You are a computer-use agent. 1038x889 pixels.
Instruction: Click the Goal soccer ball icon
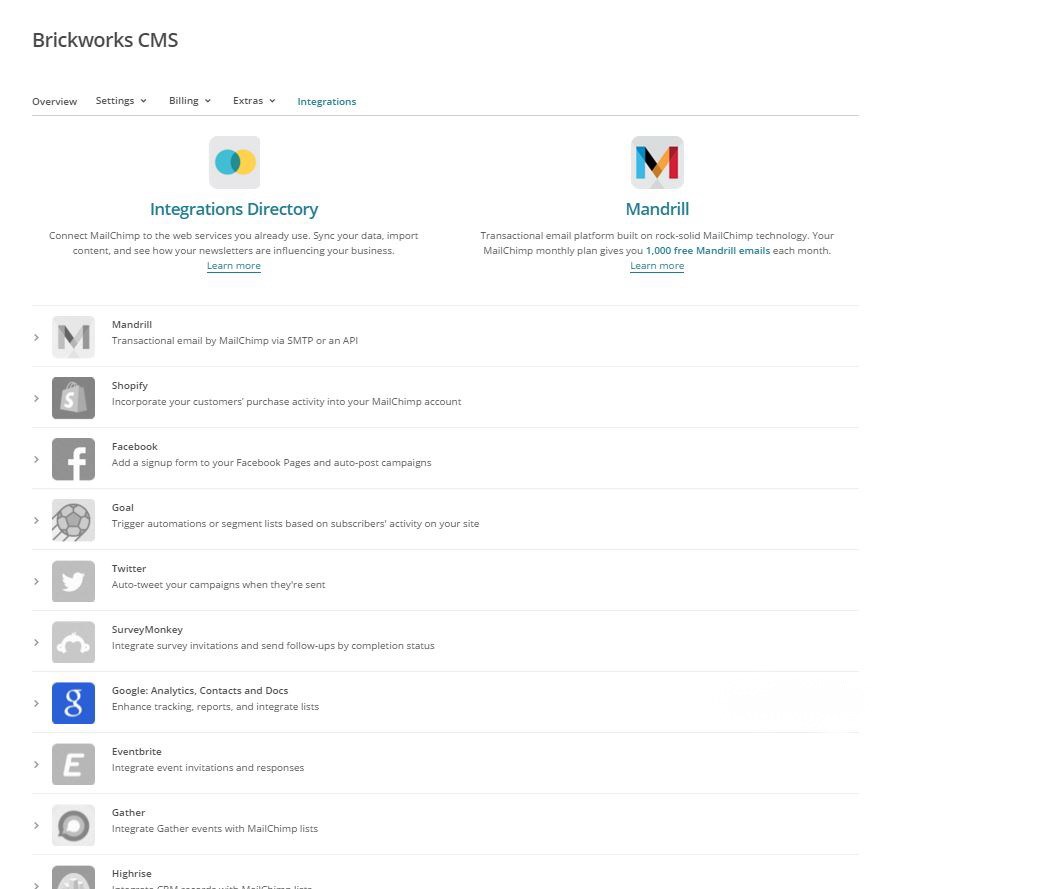(73, 520)
